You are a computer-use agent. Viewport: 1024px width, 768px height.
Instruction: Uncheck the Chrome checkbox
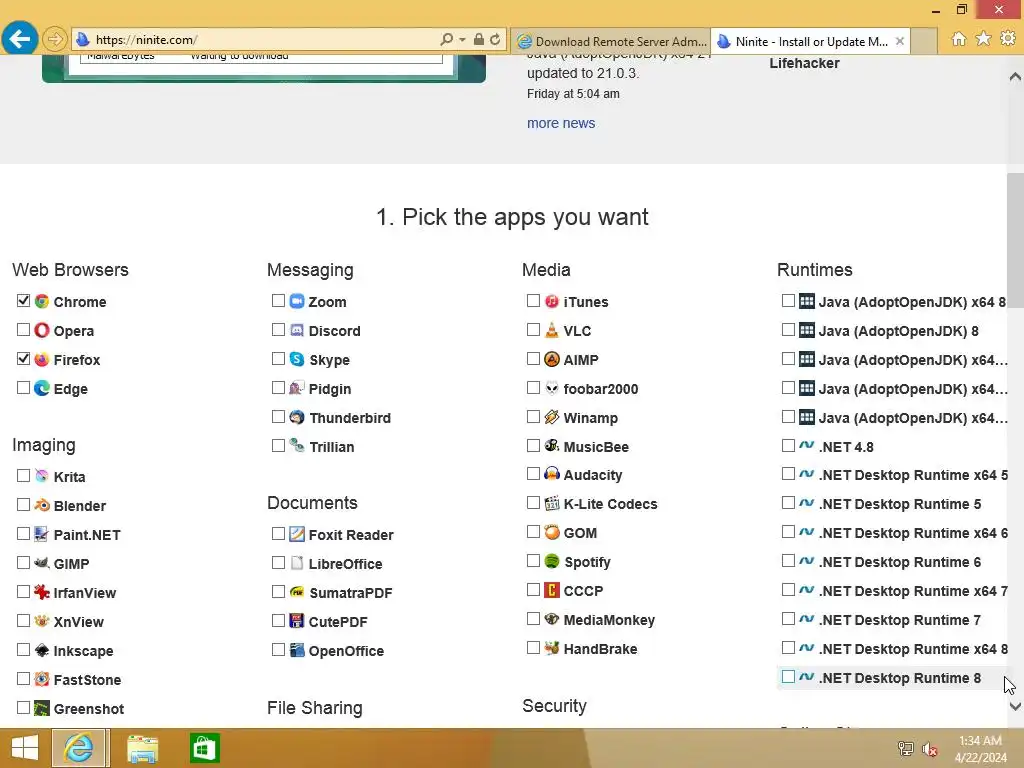click(24, 300)
